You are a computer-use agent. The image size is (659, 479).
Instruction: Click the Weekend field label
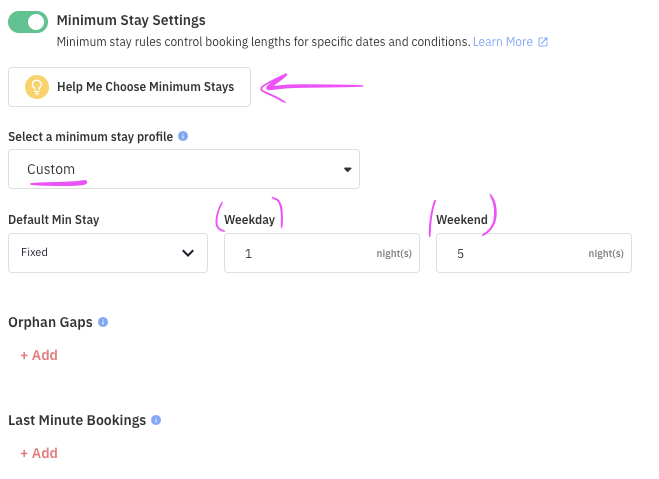coord(462,219)
